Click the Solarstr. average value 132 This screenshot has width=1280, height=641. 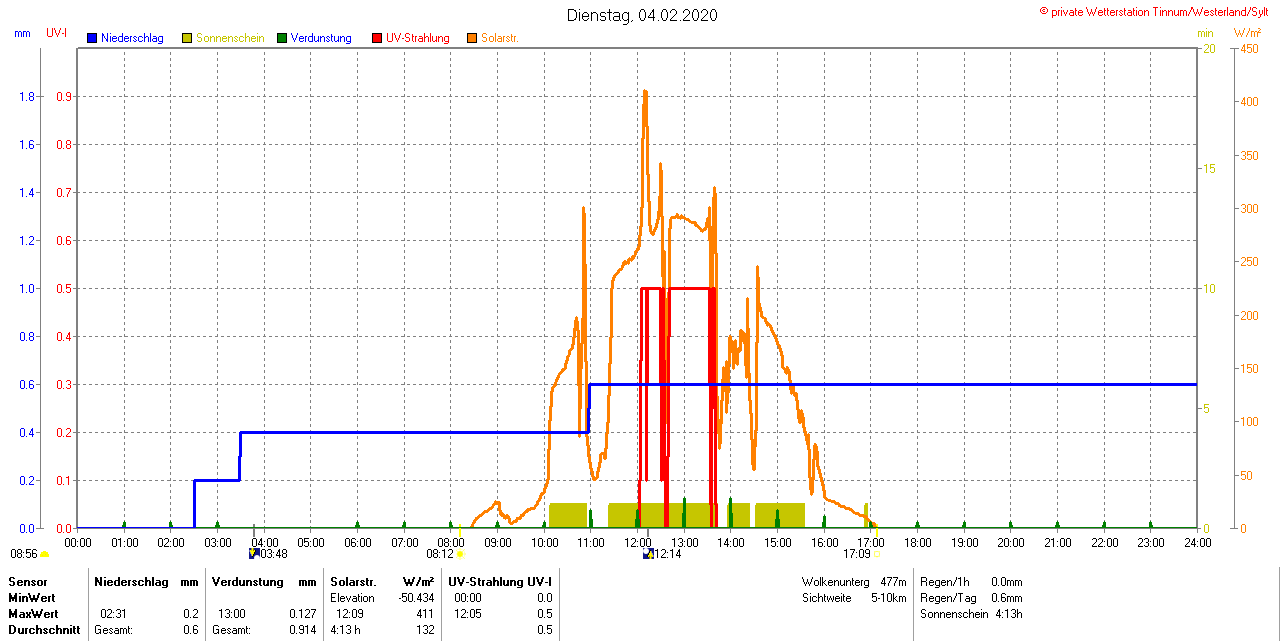click(425, 630)
